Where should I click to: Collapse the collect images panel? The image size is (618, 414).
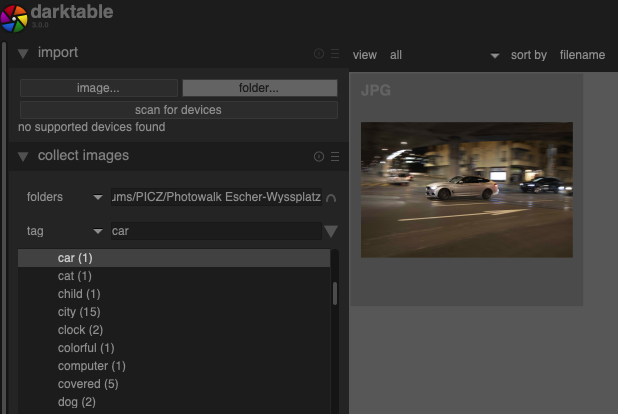click(x=23, y=157)
